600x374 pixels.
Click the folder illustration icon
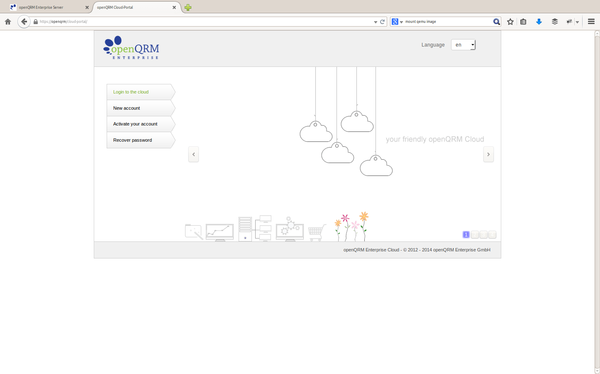(x=194, y=232)
